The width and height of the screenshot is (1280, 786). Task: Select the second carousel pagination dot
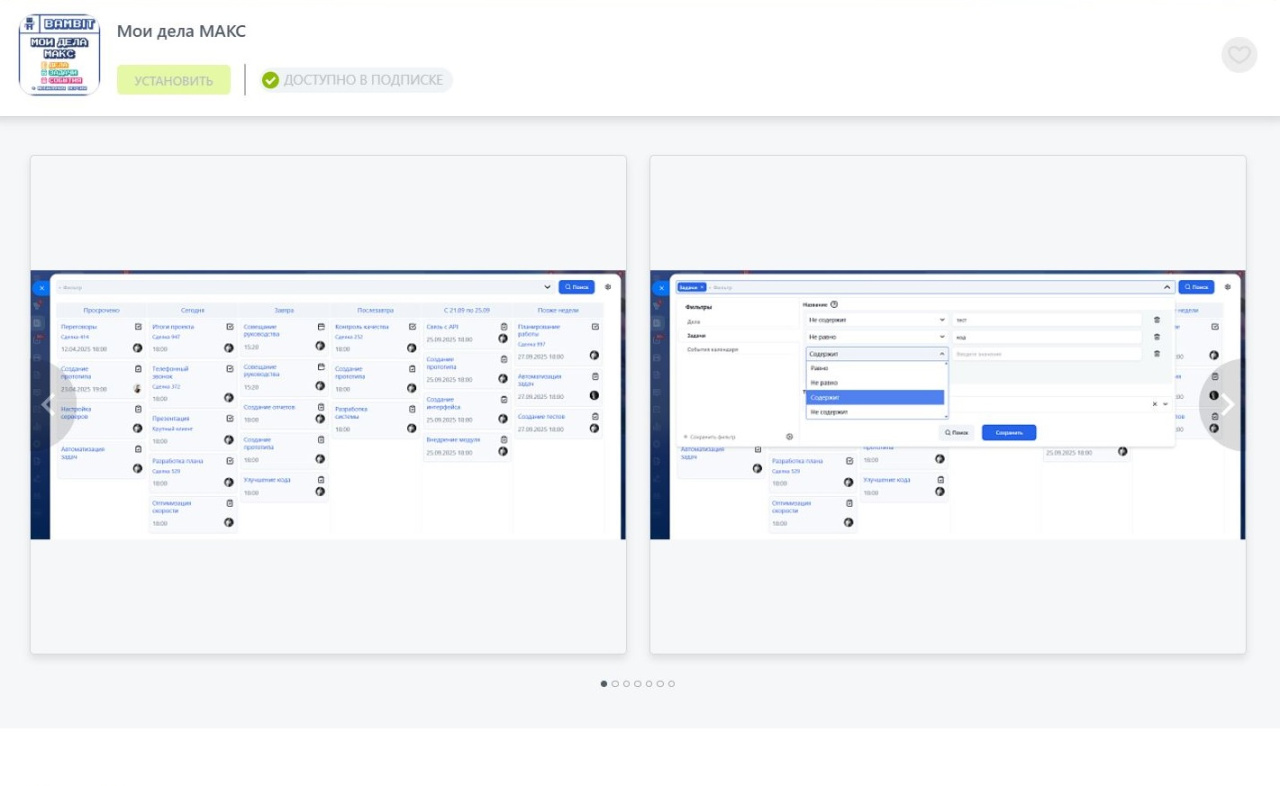[x=615, y=684]
